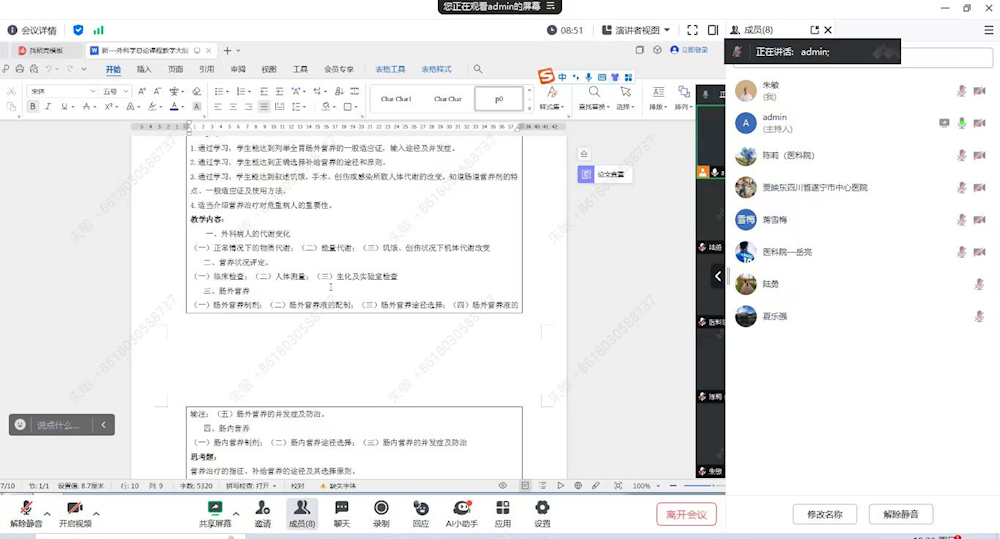Toggle eye protection mode in status bar
This screenshot has width=1000, height=539.
coord(503,485)
